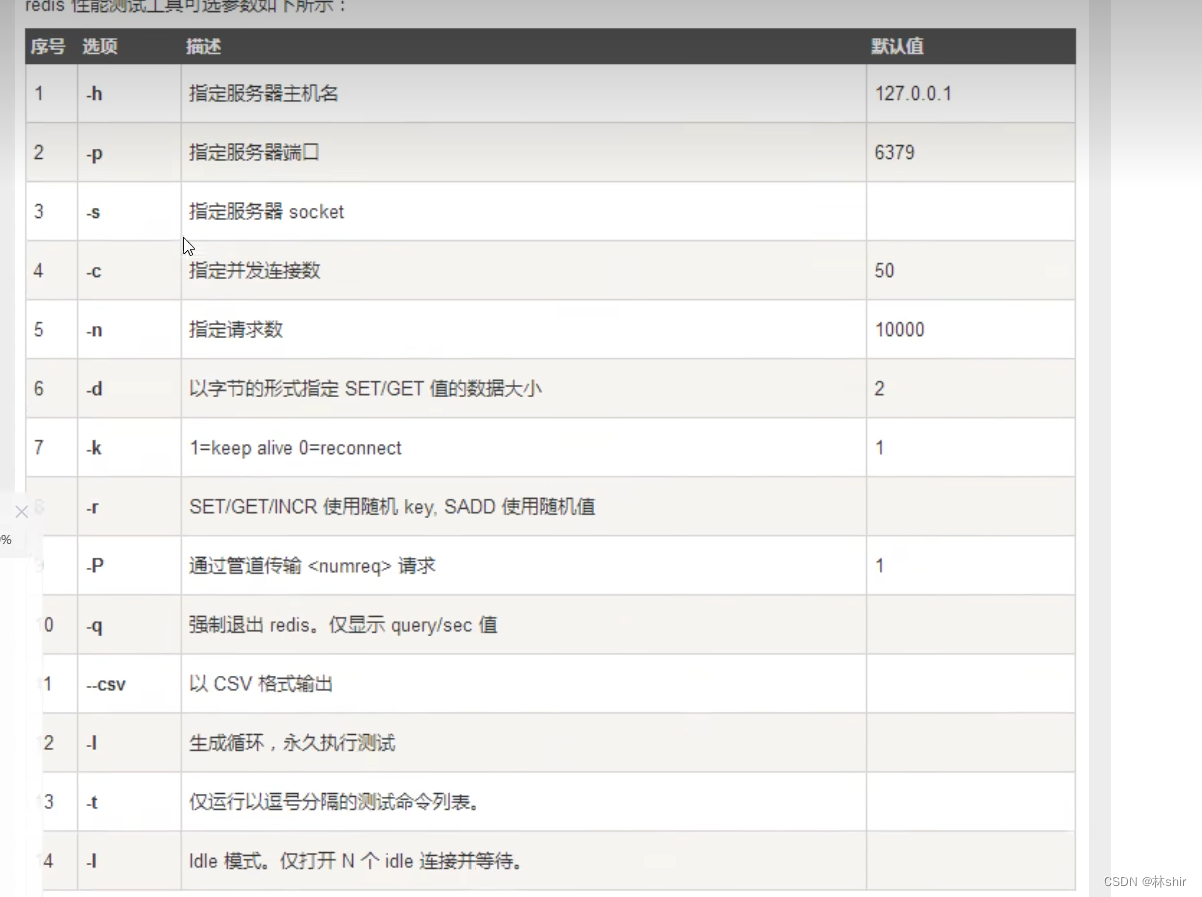Click default value 6379
1202x897 pixels.
(894, 153)
